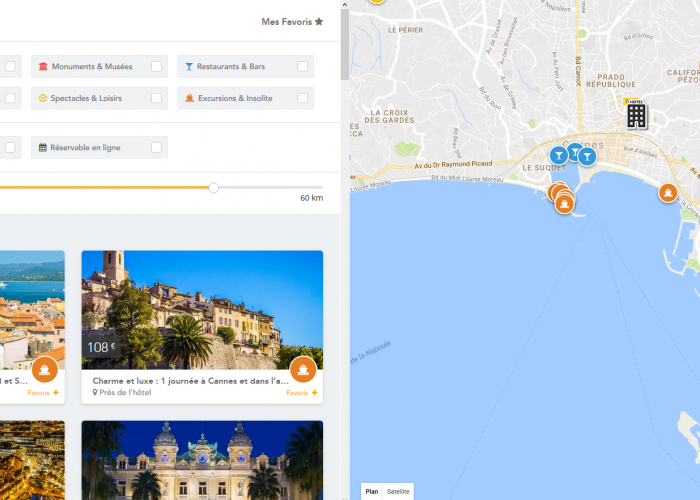Click the distance slider handle
Image resolution: width=700 pixels, height=500 pixels.
coord(213,187)
